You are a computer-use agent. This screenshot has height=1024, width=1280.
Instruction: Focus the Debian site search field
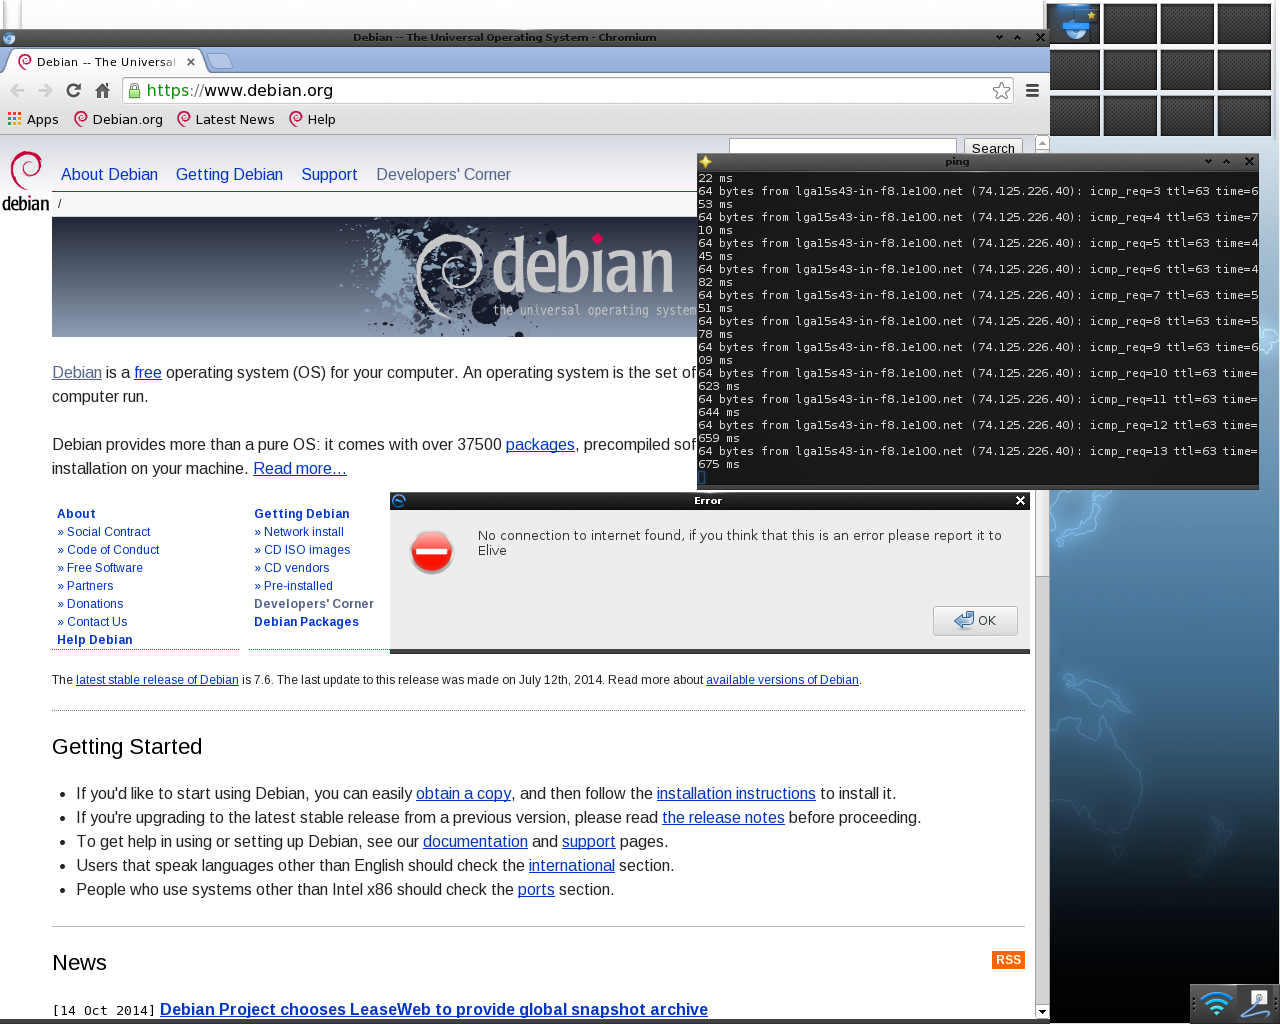(x=843, y=147)
